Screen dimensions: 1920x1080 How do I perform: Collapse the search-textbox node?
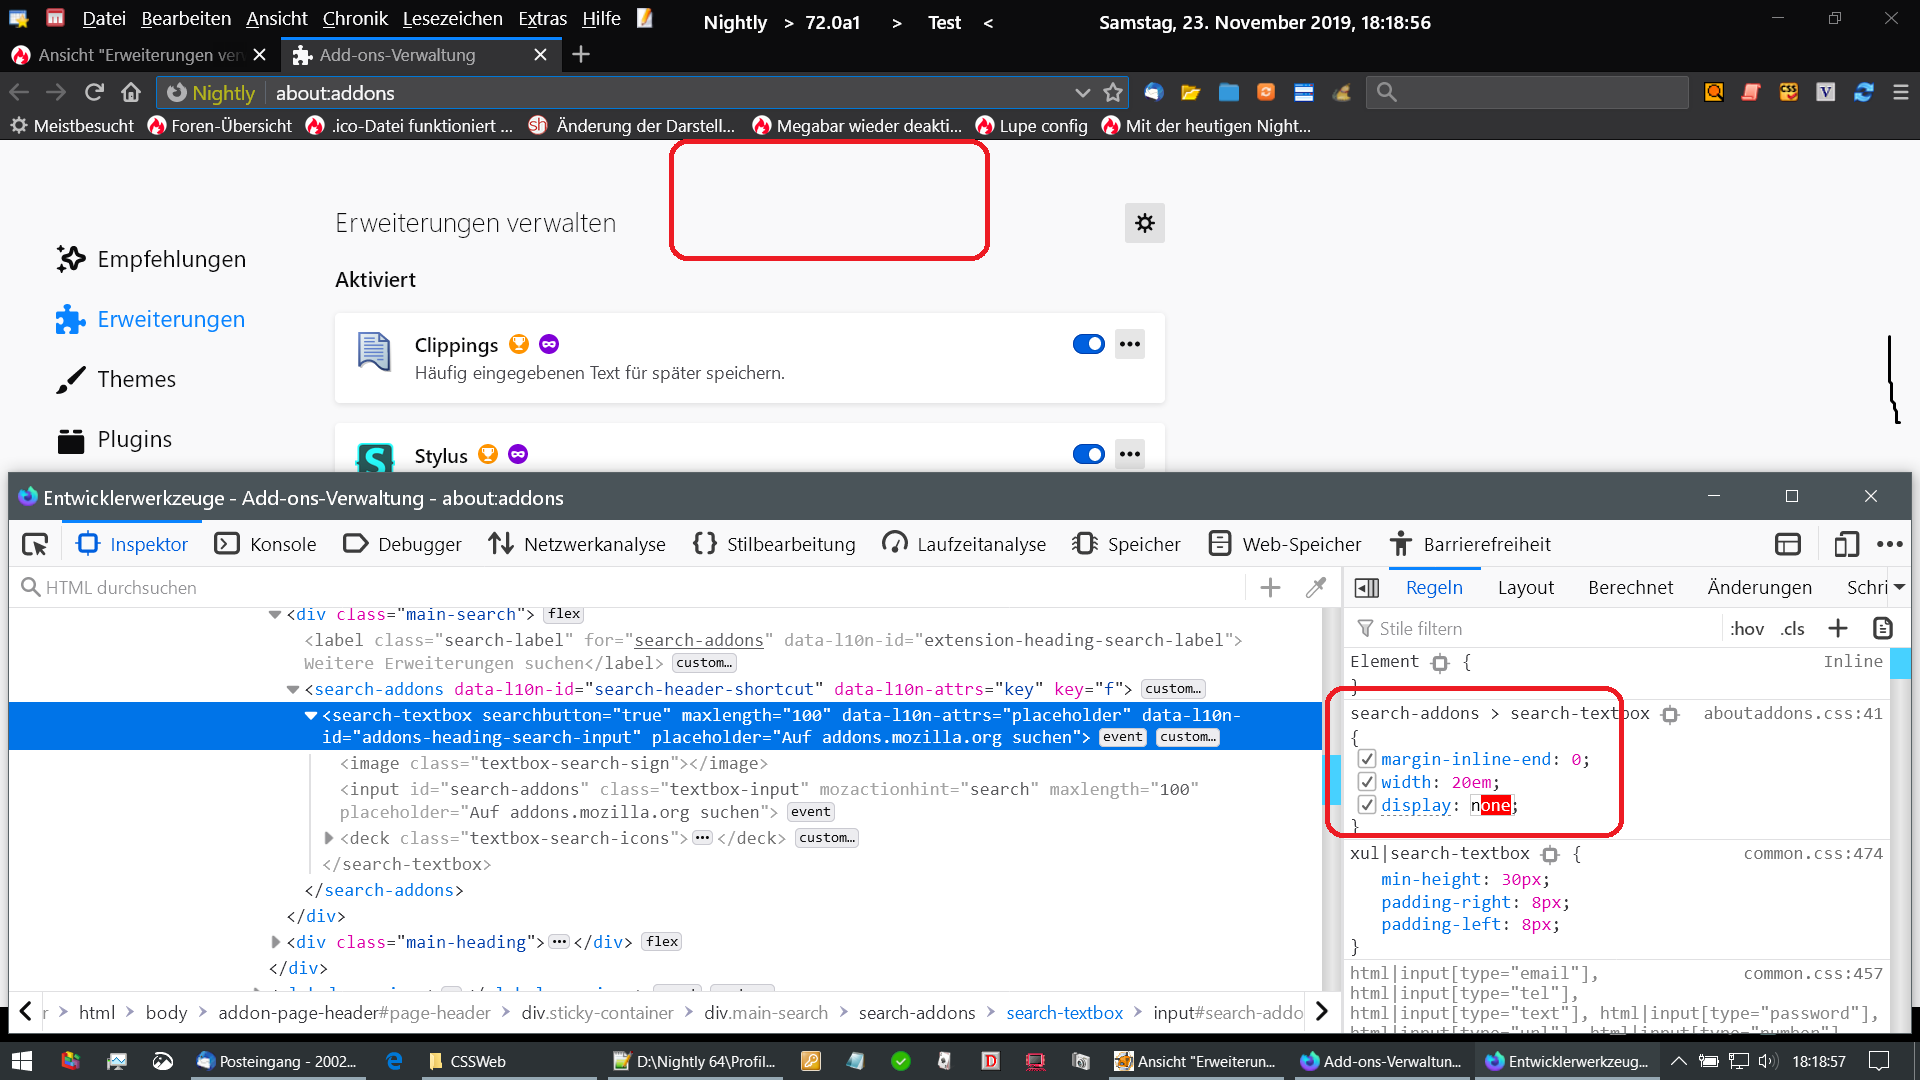click(x=311, y=715)
